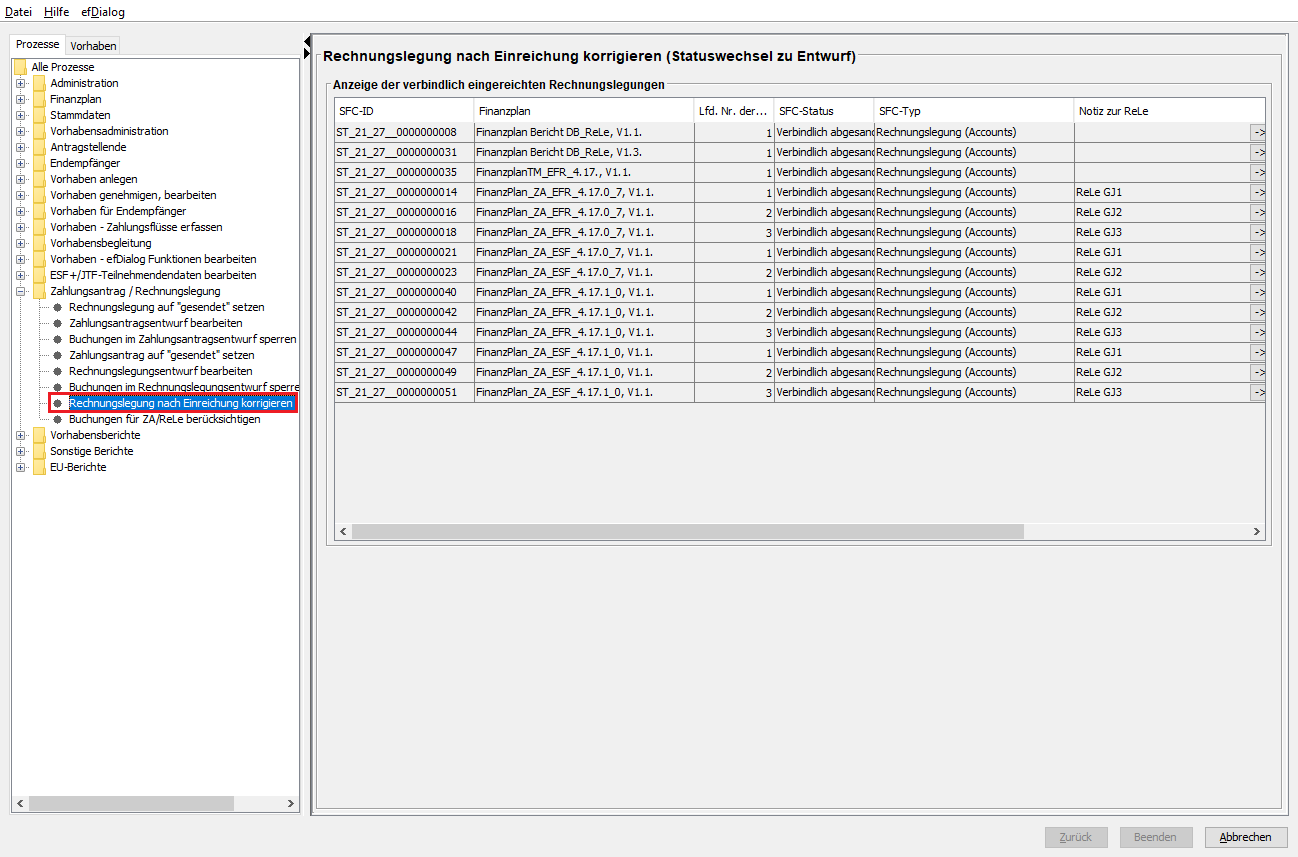
Task: Click gear icon for Rechnungslegungsentwurf bearbeiten
Action: pos(58,371)
